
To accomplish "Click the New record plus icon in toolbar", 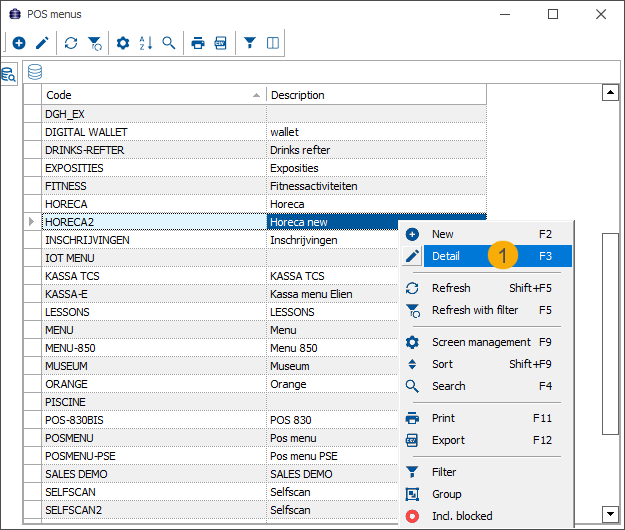I will coord(19,43).
